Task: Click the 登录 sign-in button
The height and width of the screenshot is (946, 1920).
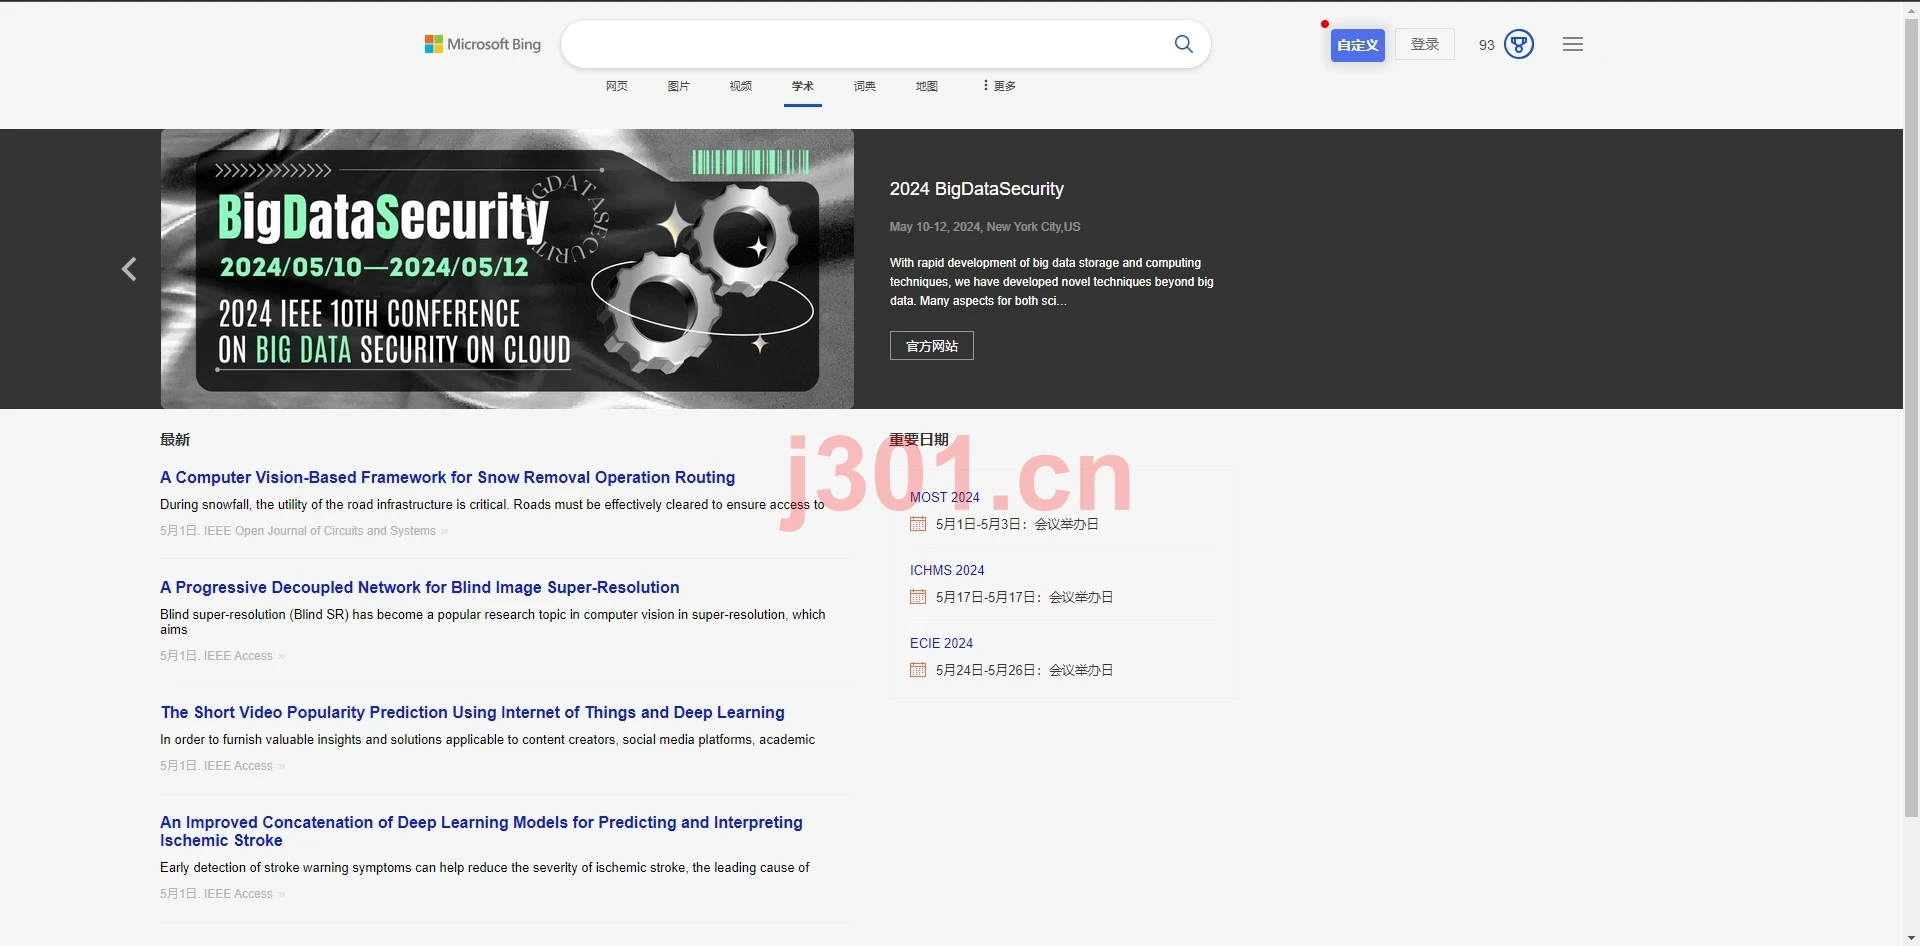Action: click(x=1425, y=44)
